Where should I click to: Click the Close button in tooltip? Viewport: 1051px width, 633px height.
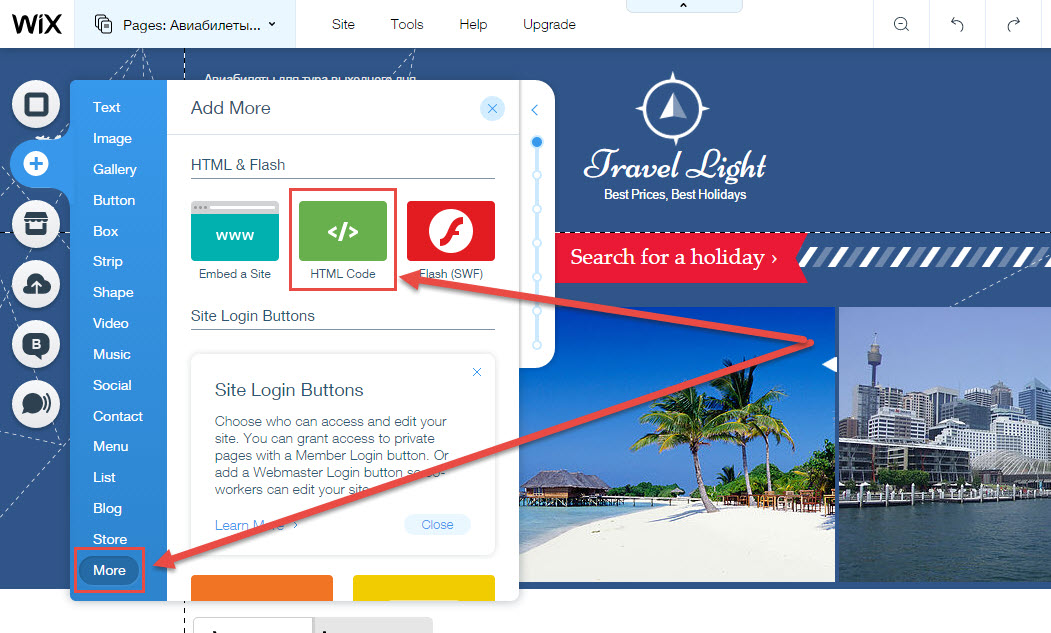pos(437,524)
